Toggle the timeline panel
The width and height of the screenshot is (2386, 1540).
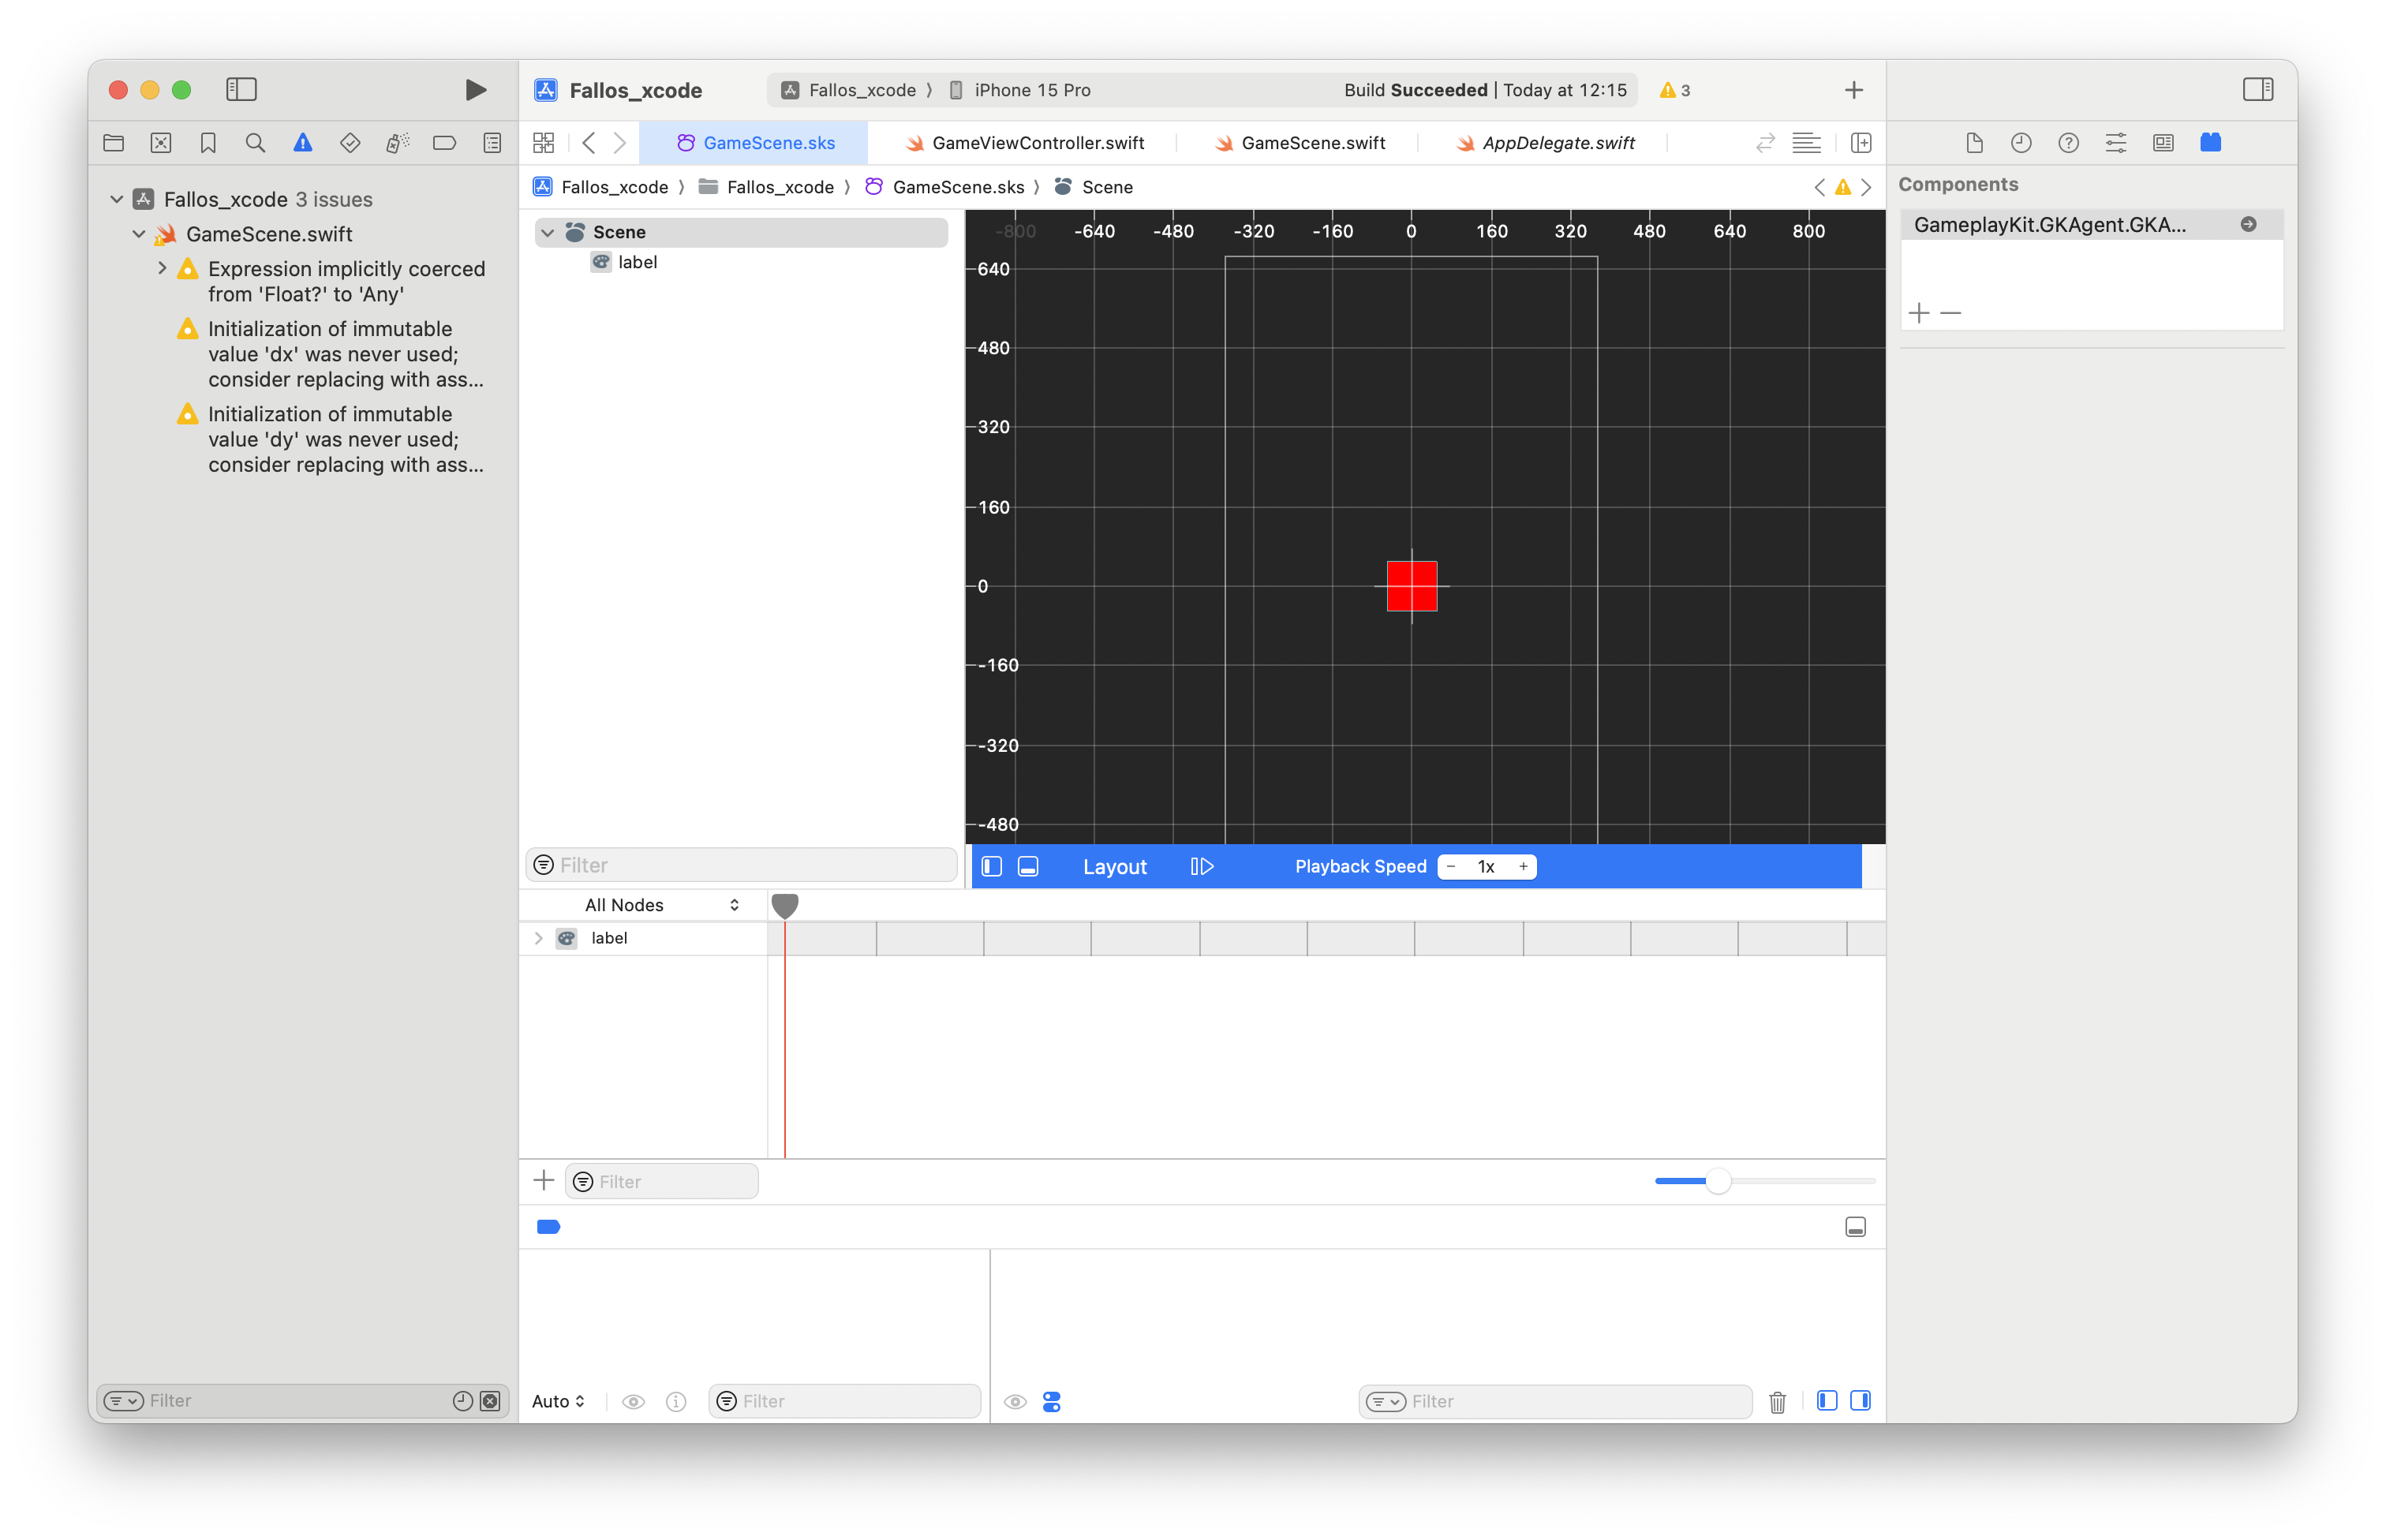click(1028, 866)
